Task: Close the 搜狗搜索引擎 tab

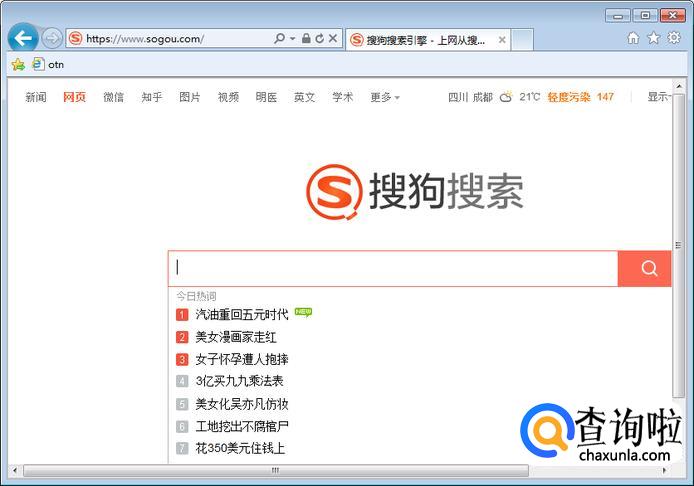Action: [x=502, y=40]
